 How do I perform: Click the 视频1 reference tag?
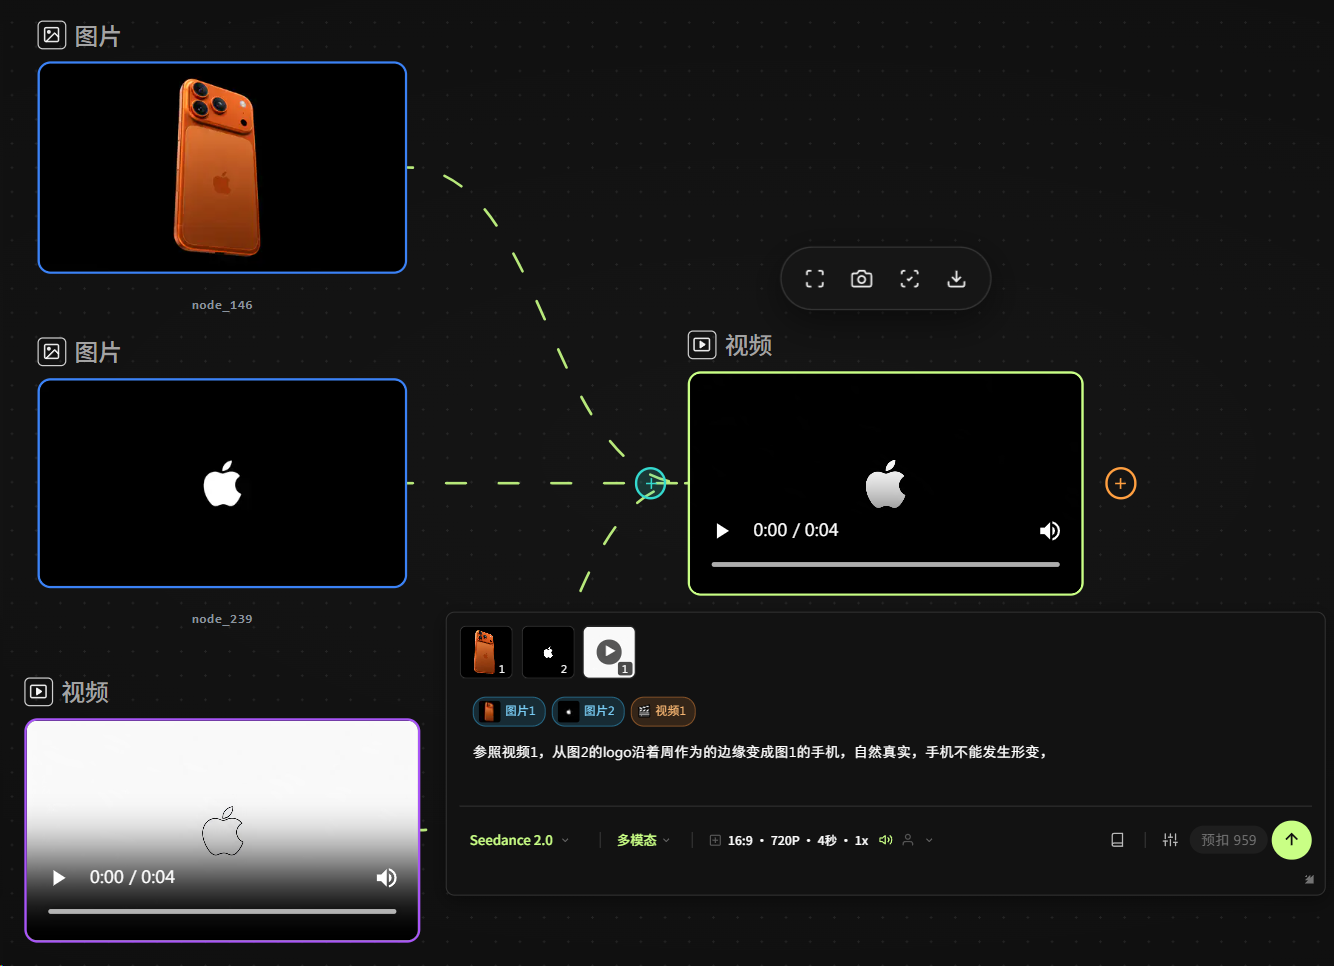click(663, 711)
